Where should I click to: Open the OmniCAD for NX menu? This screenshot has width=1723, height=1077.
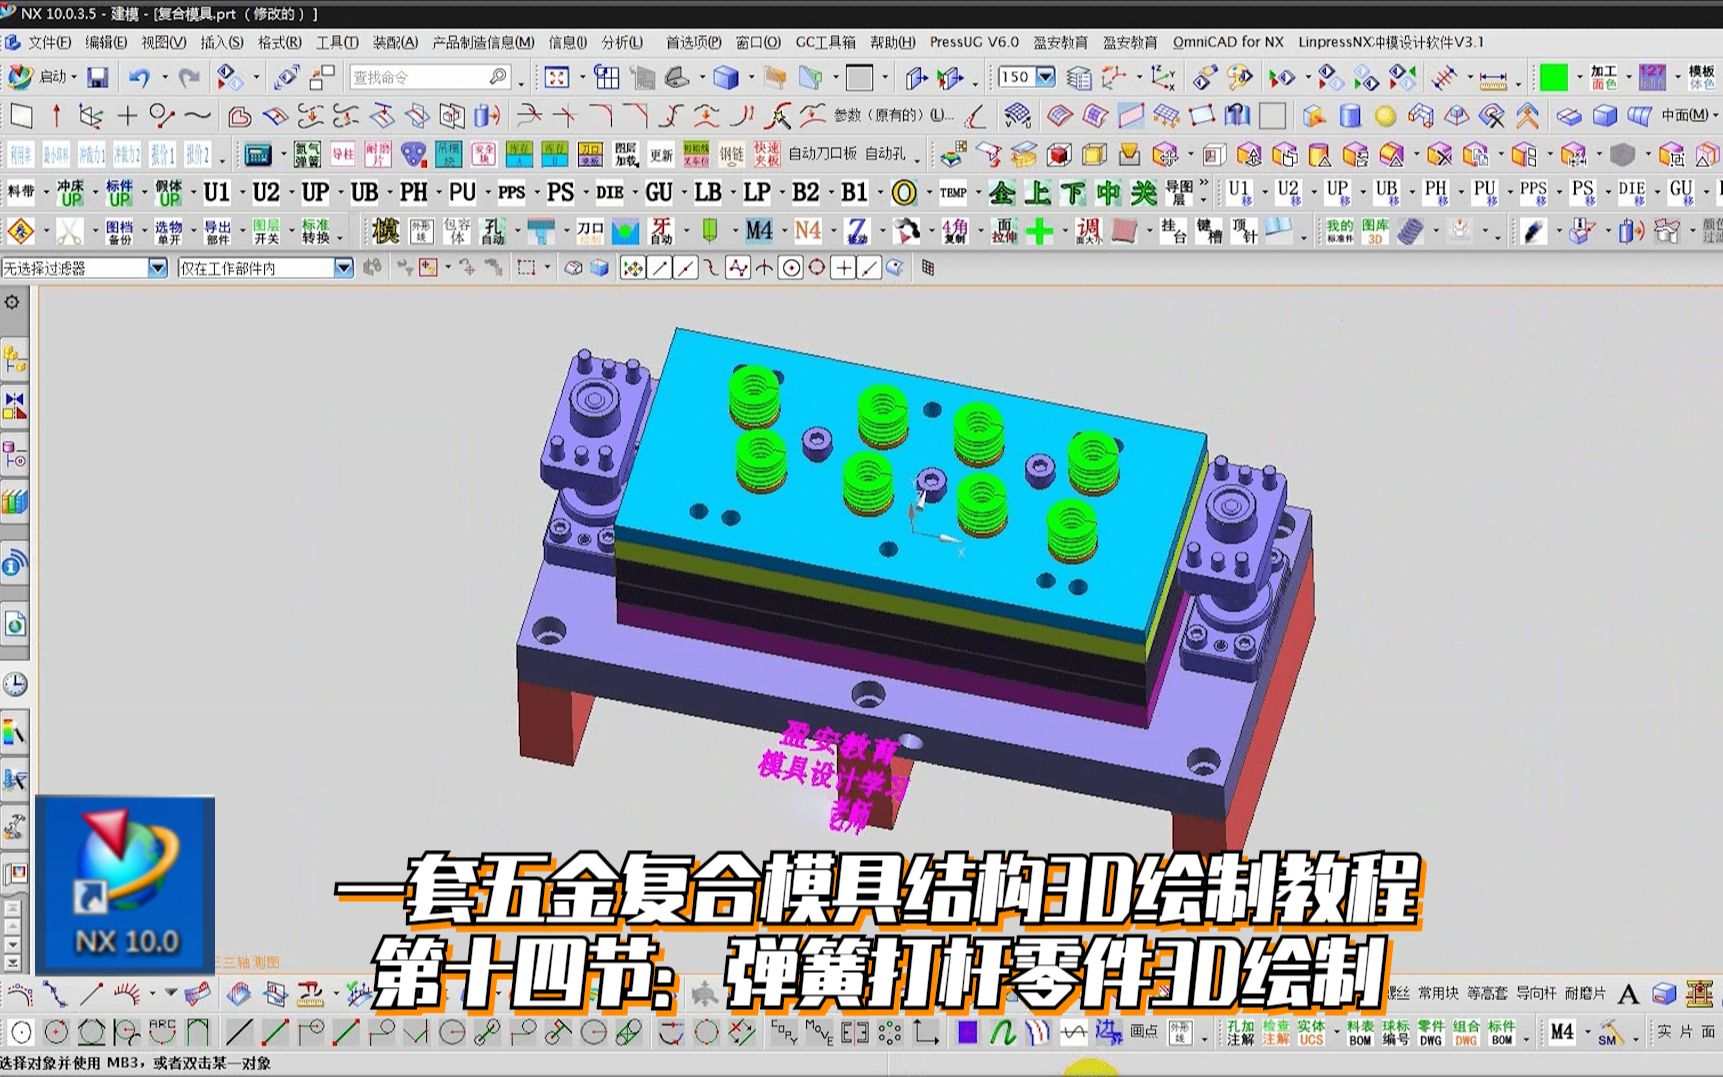(x=1228, y=42)
